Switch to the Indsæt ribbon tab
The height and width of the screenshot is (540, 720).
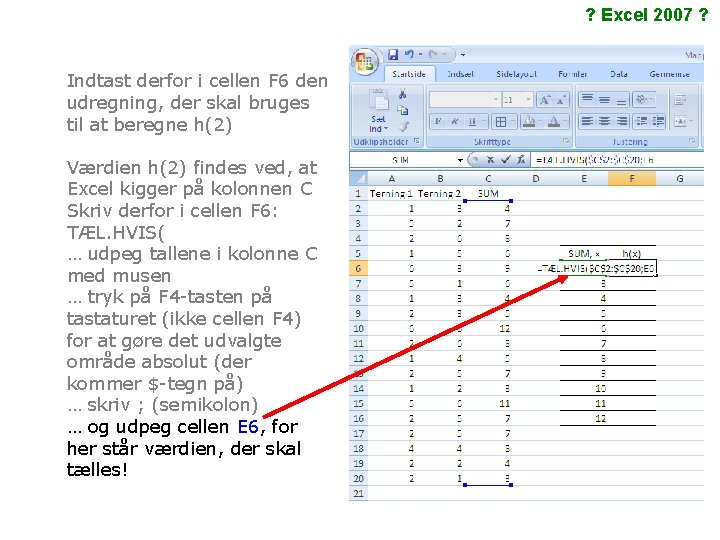pos(461,74)
